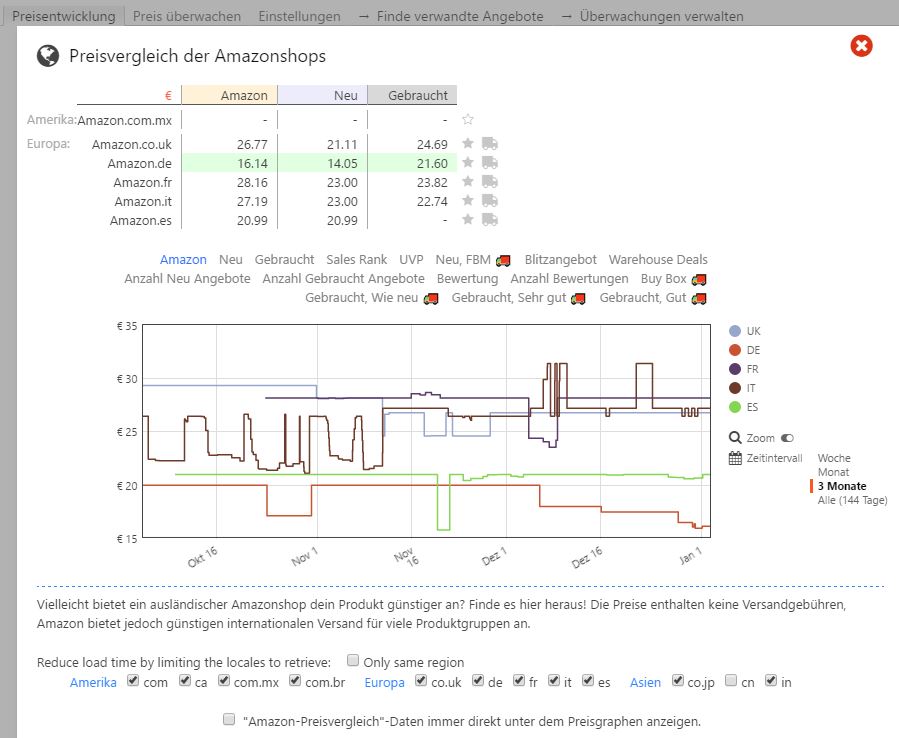Click the truck icon beside Gebraucht, Sehr gut
Viewport: 899px width, 738px height.
[579, 298]
